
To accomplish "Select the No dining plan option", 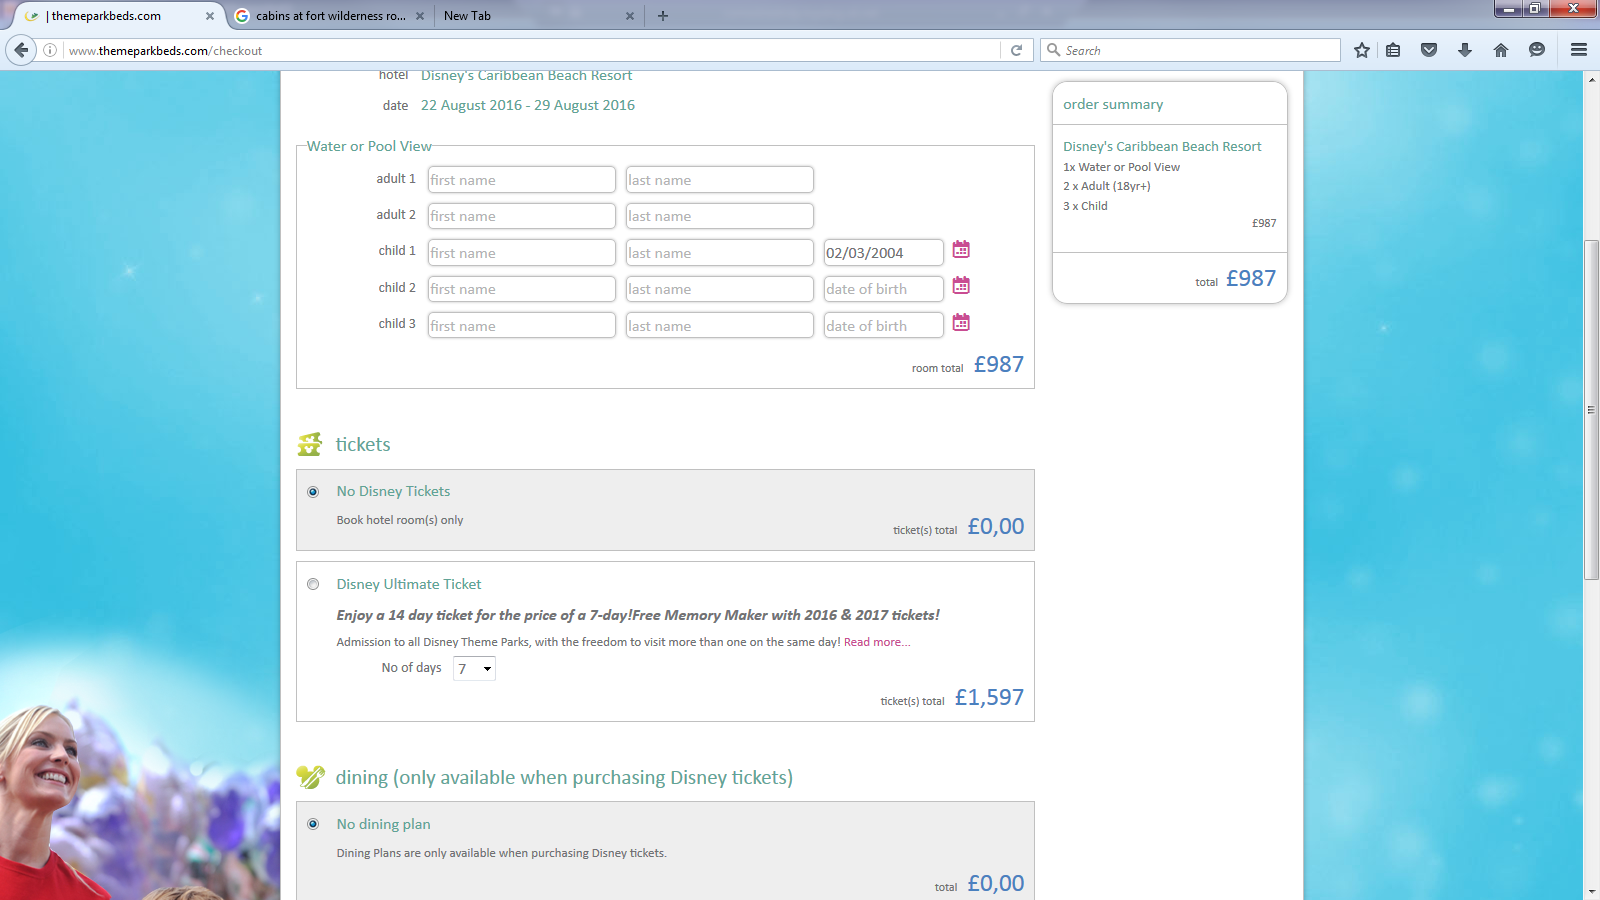I will pos(313,824).
